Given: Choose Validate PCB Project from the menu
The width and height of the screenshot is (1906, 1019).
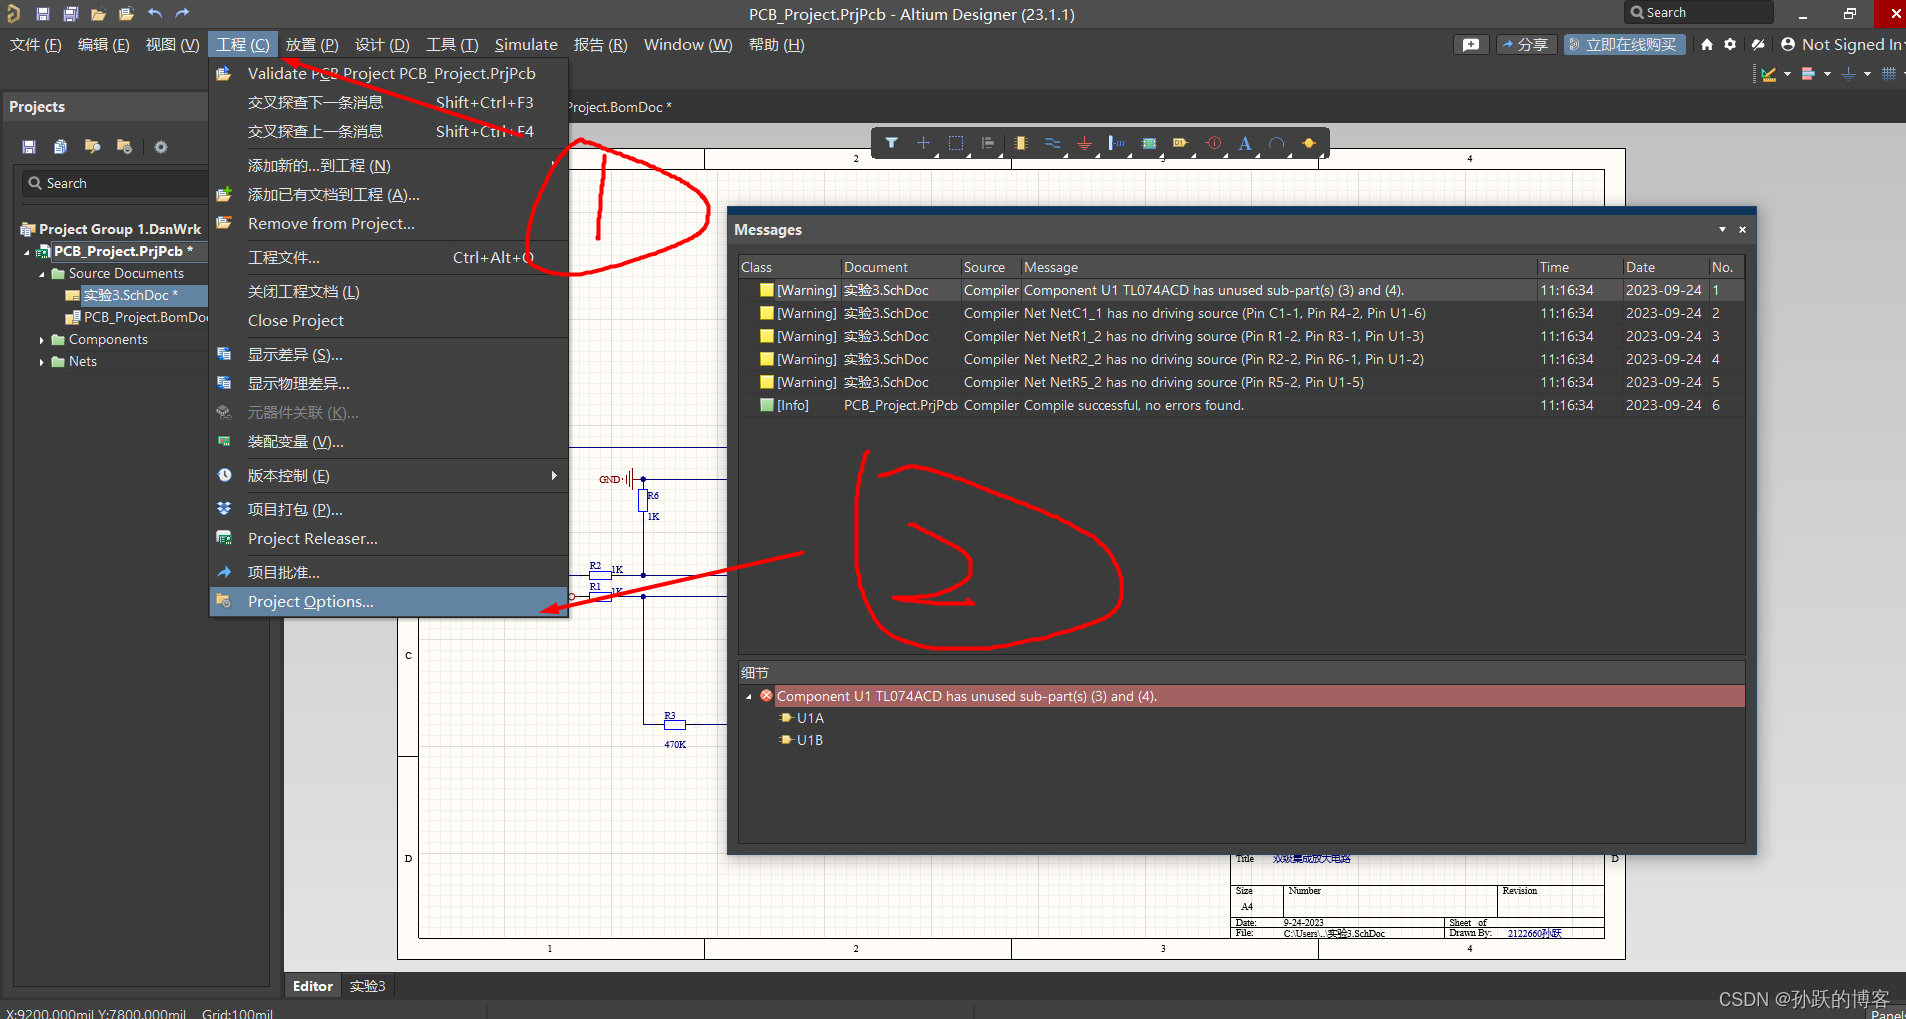Looking at the screenshot, I should tap(388, 74).
